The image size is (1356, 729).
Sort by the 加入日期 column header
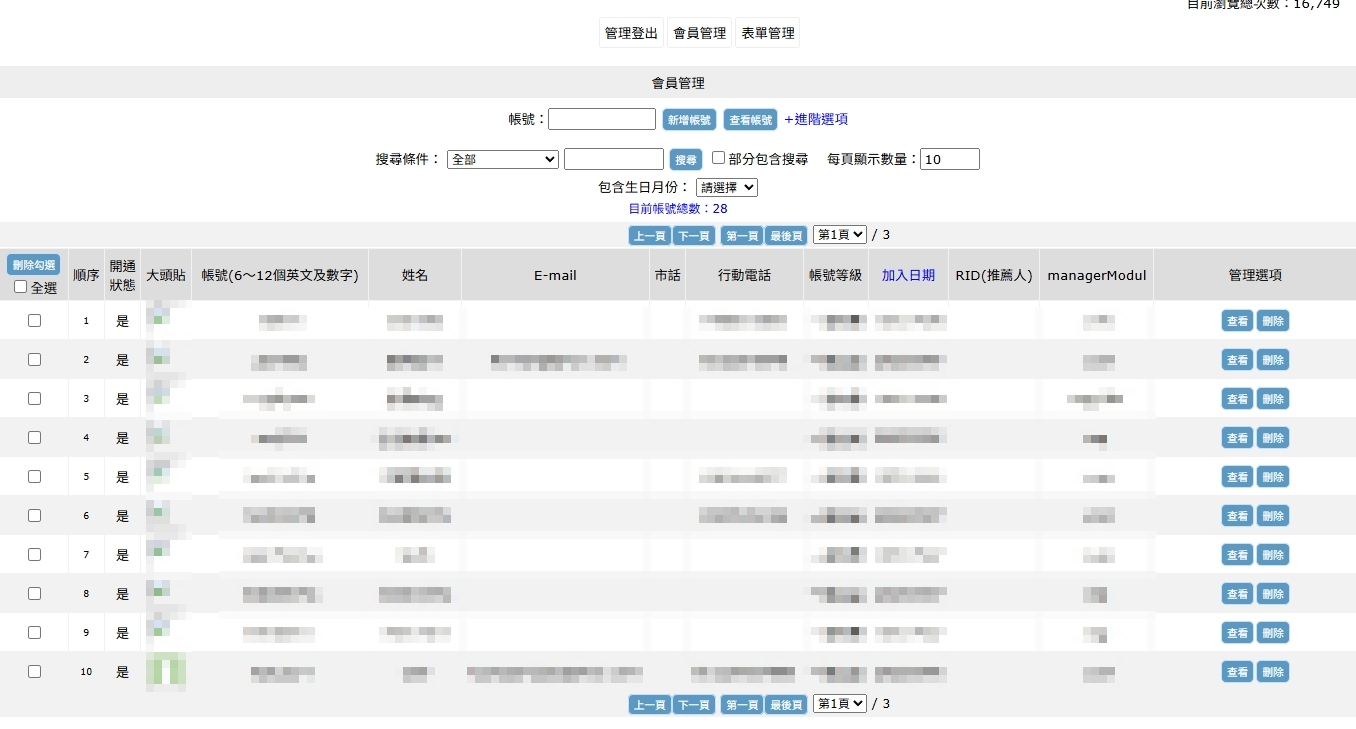[908, 275]
